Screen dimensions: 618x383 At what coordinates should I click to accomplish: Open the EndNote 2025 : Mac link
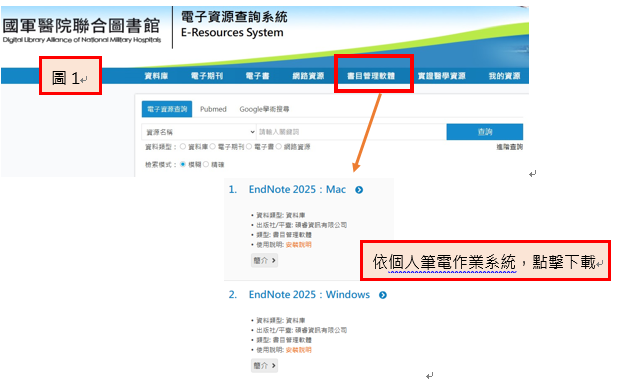[x=297, y=190]
